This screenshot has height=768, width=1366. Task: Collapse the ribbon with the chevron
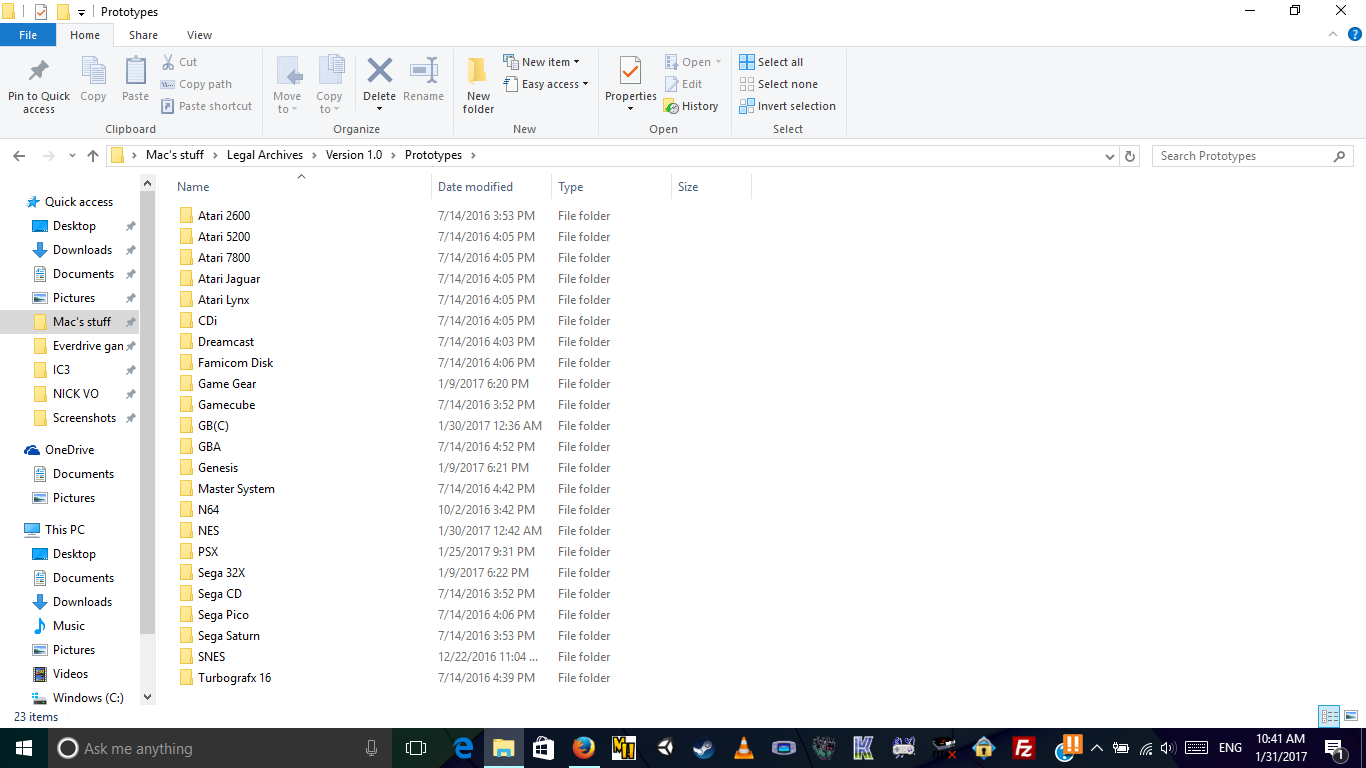coord(1332,34)
